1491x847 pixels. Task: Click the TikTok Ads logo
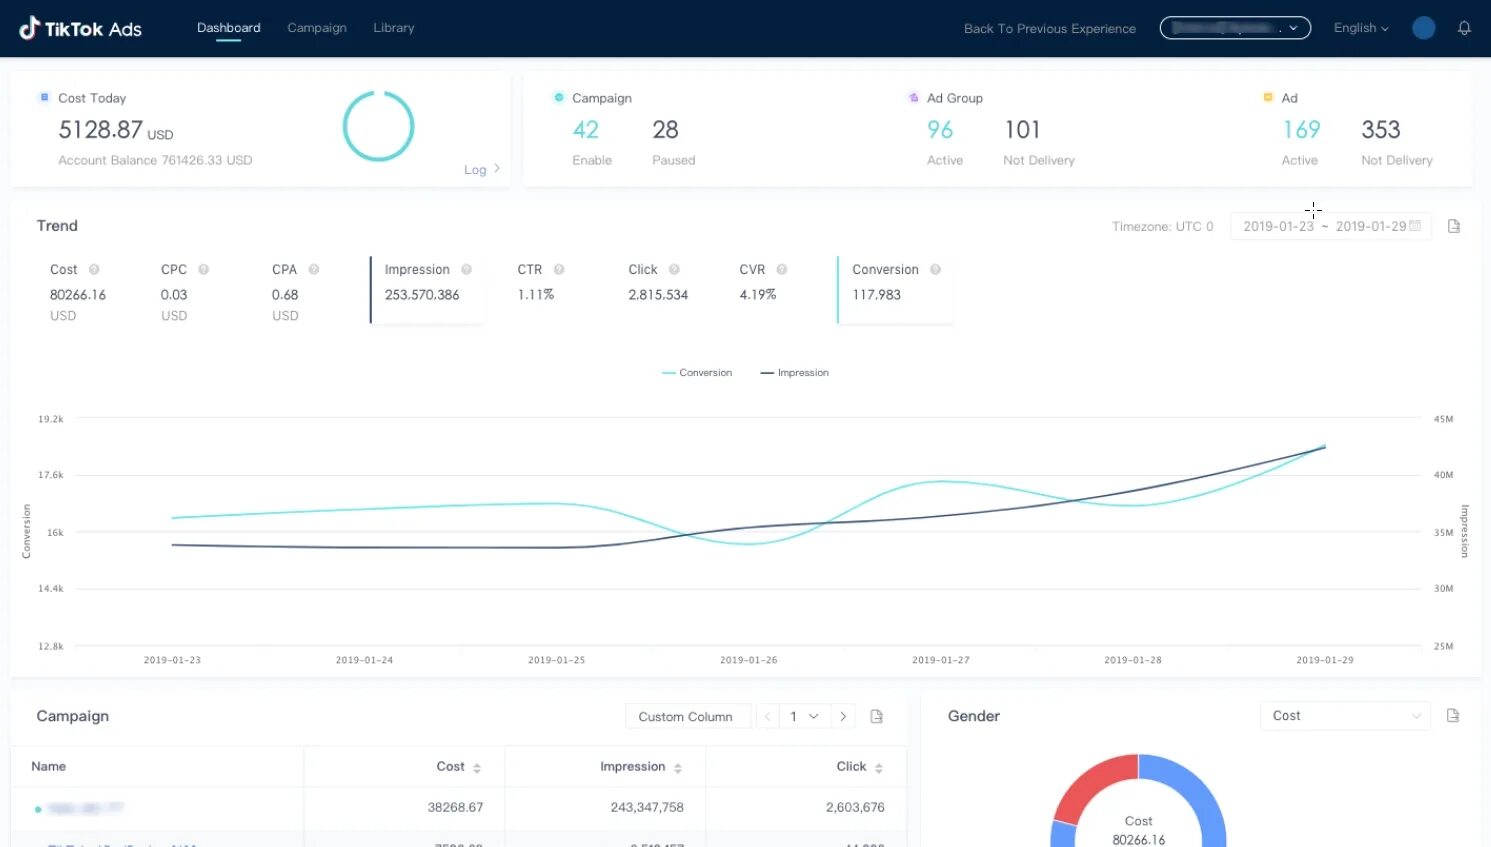[80, 28]
